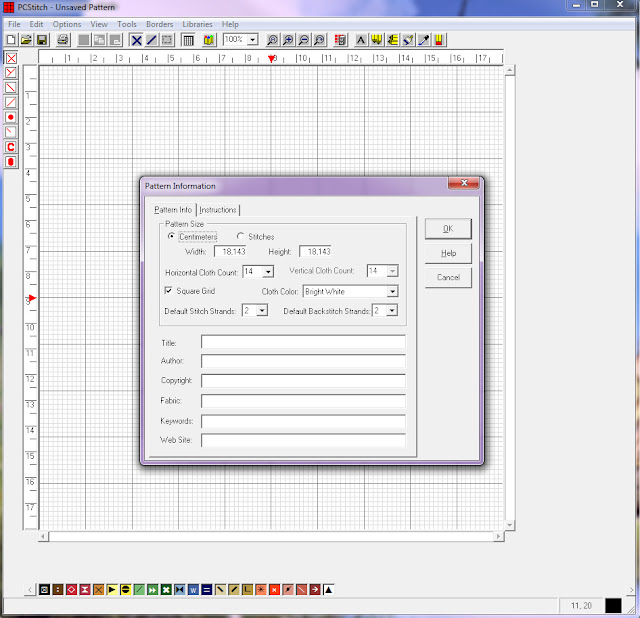This screenshot has height=618, width=640.
Task: Select full stitch tool in left toolbar
Action: 11,58
